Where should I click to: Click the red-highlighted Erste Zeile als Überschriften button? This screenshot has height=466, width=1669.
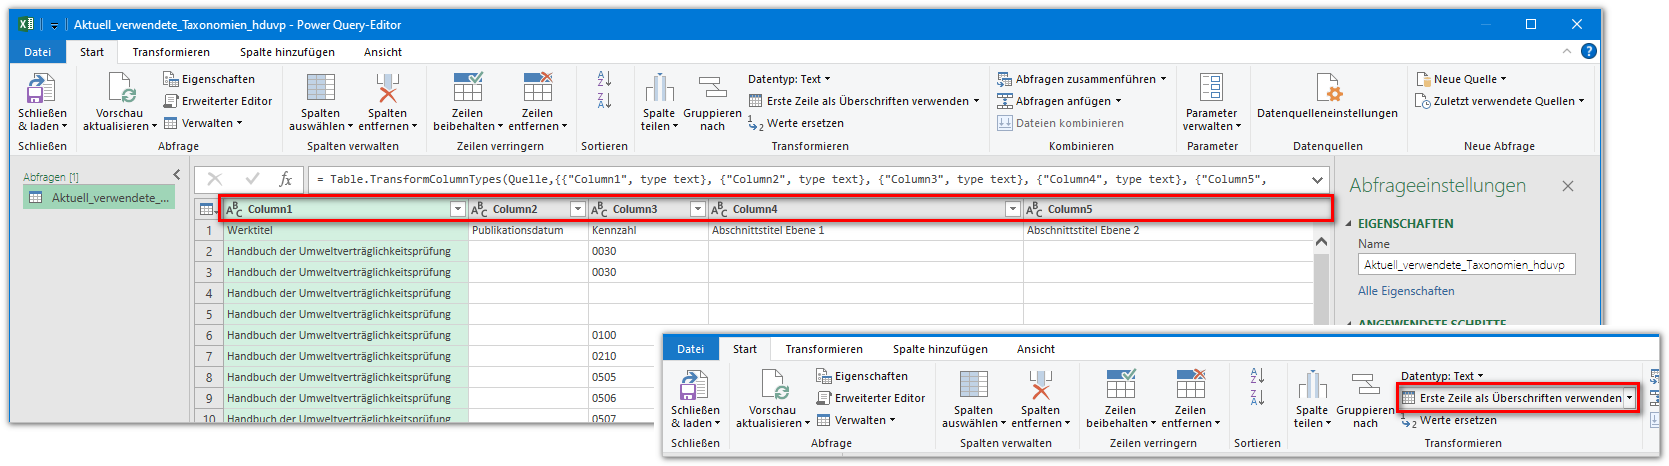(x=1510, y=398)
